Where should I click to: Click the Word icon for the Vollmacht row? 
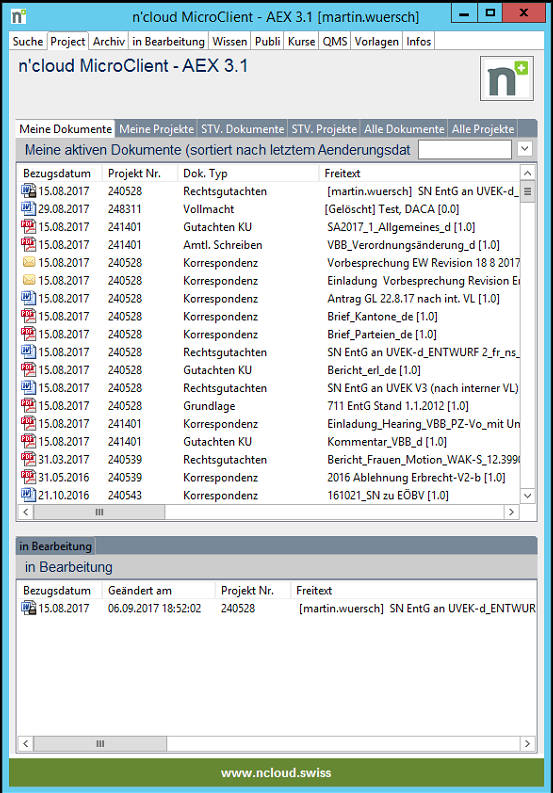[28, 208]
